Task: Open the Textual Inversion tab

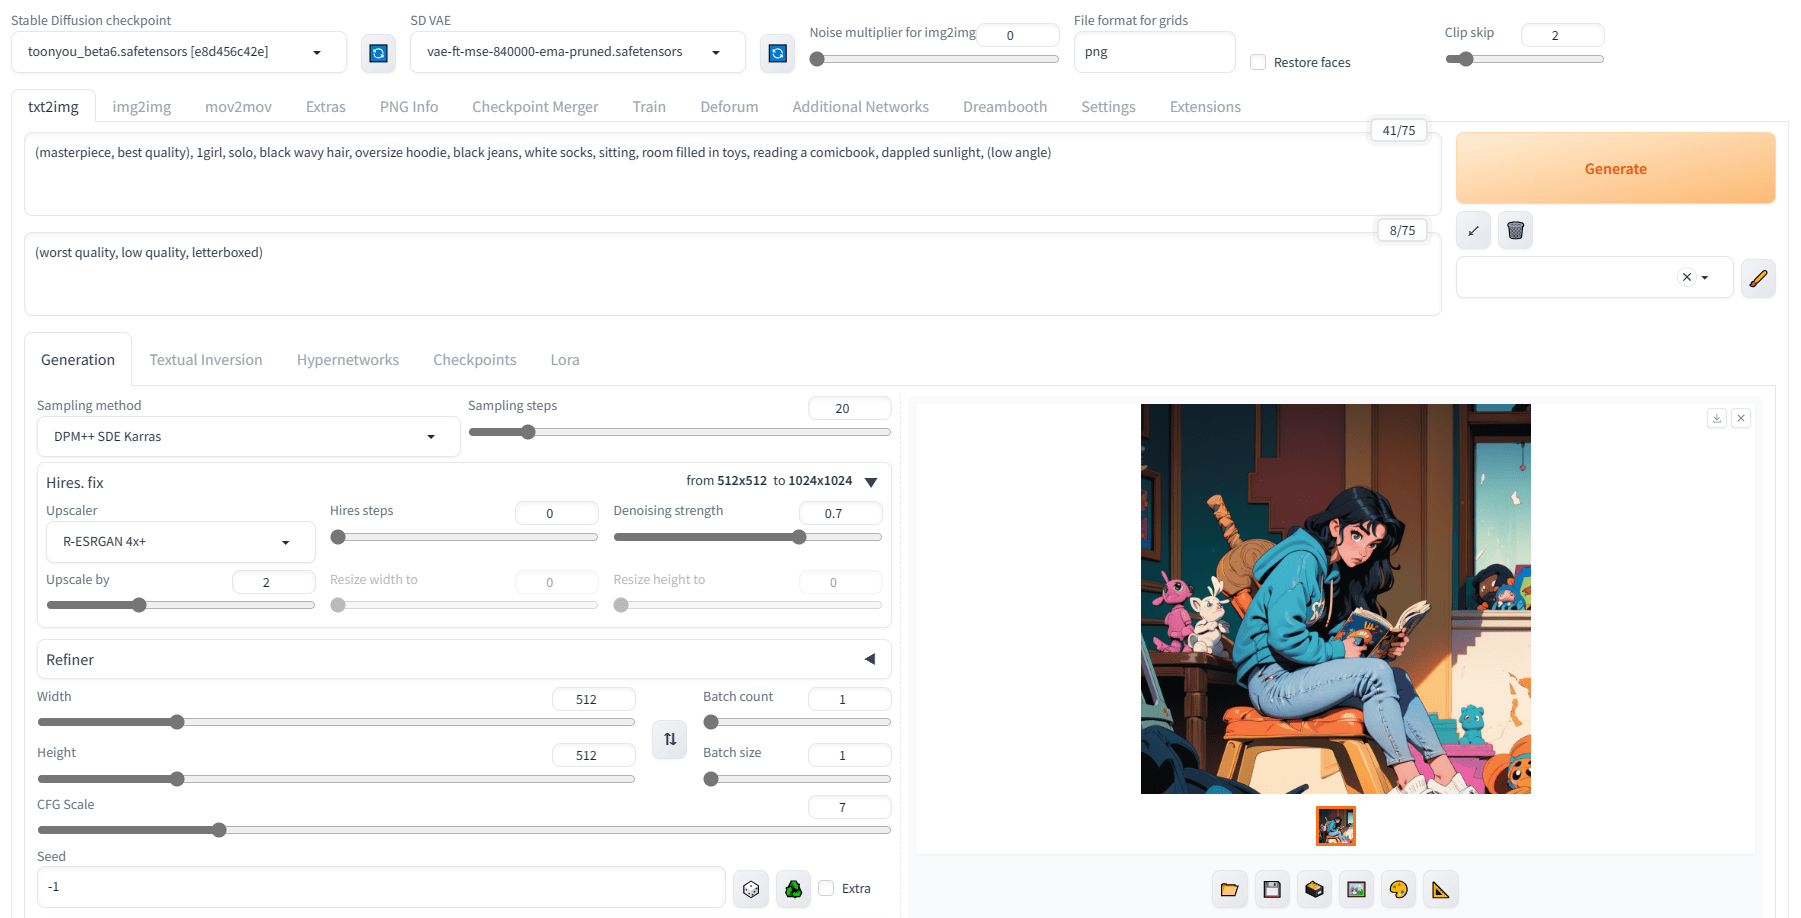Action: (205, 359)
